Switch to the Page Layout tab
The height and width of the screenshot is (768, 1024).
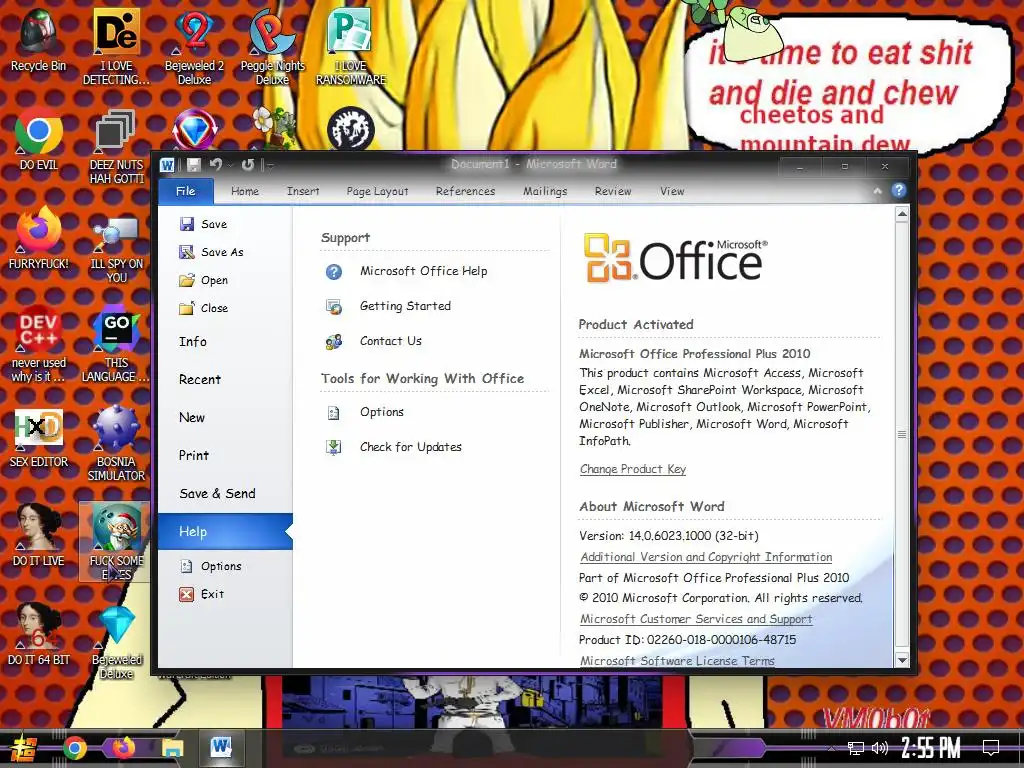click(377, 191)
